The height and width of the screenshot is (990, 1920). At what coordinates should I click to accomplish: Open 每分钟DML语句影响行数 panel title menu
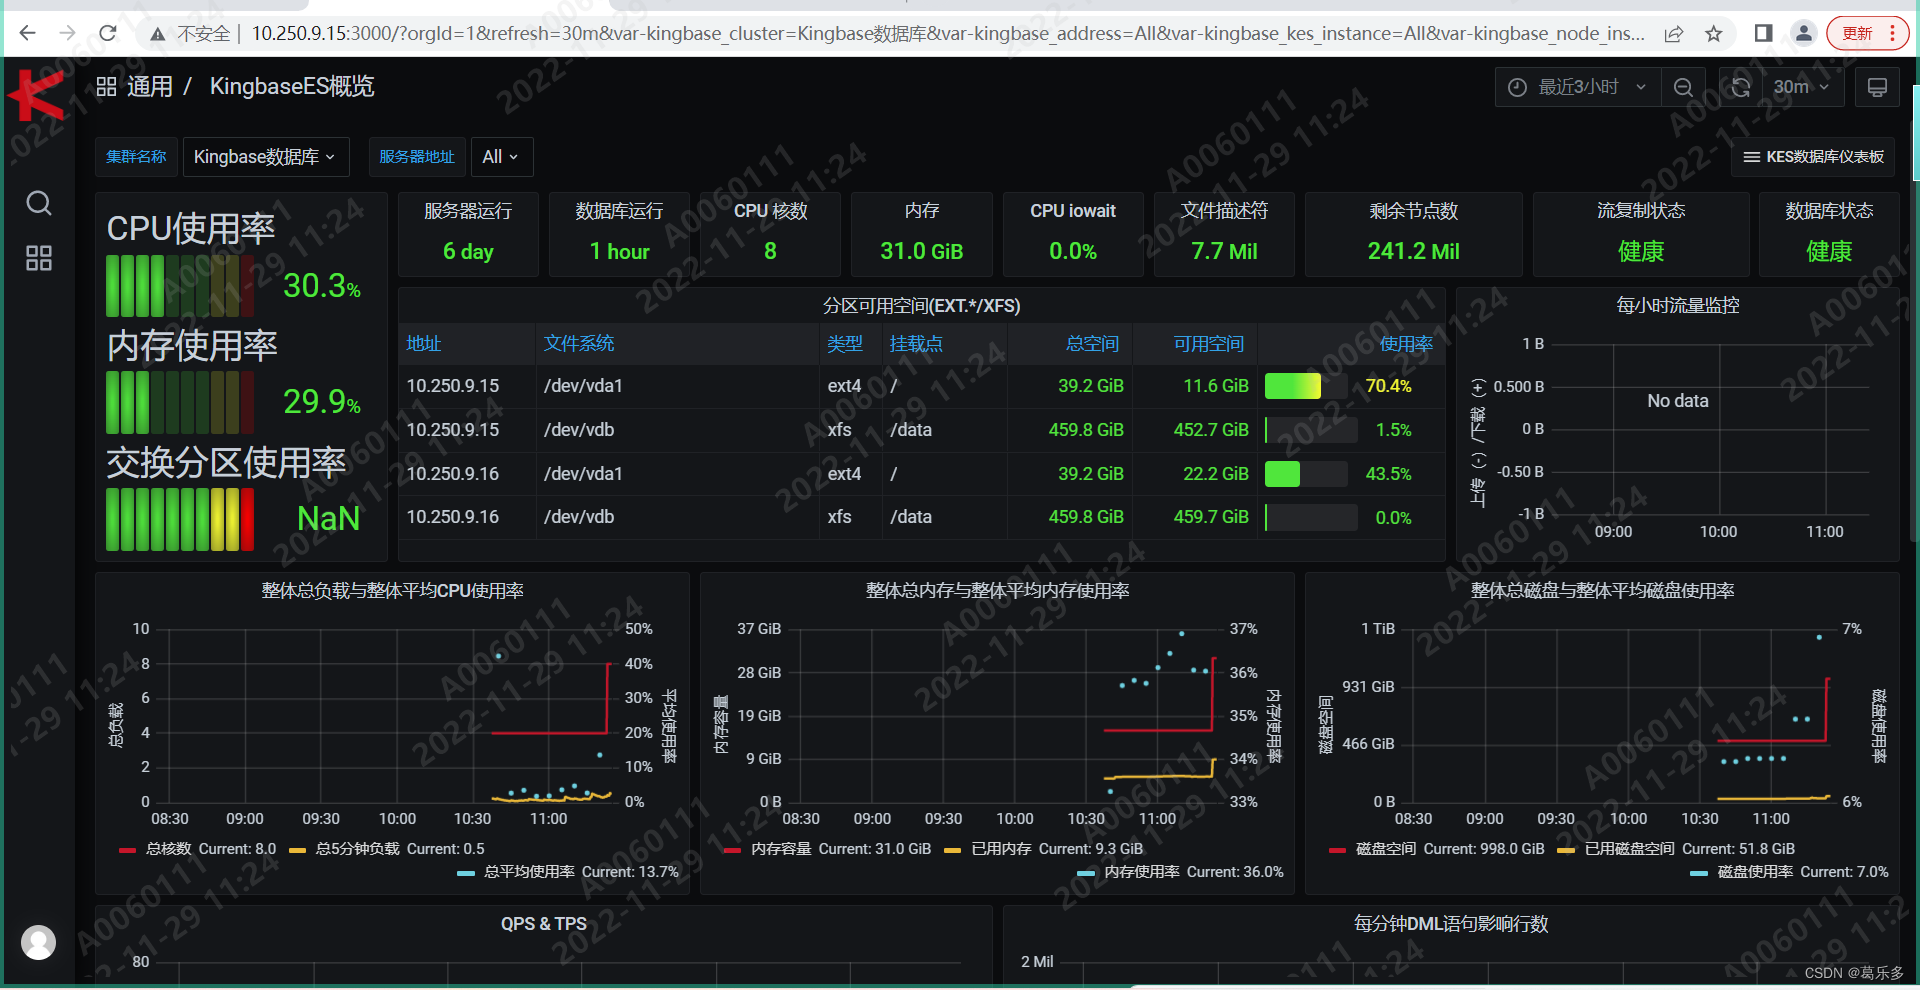[1451, 924]
